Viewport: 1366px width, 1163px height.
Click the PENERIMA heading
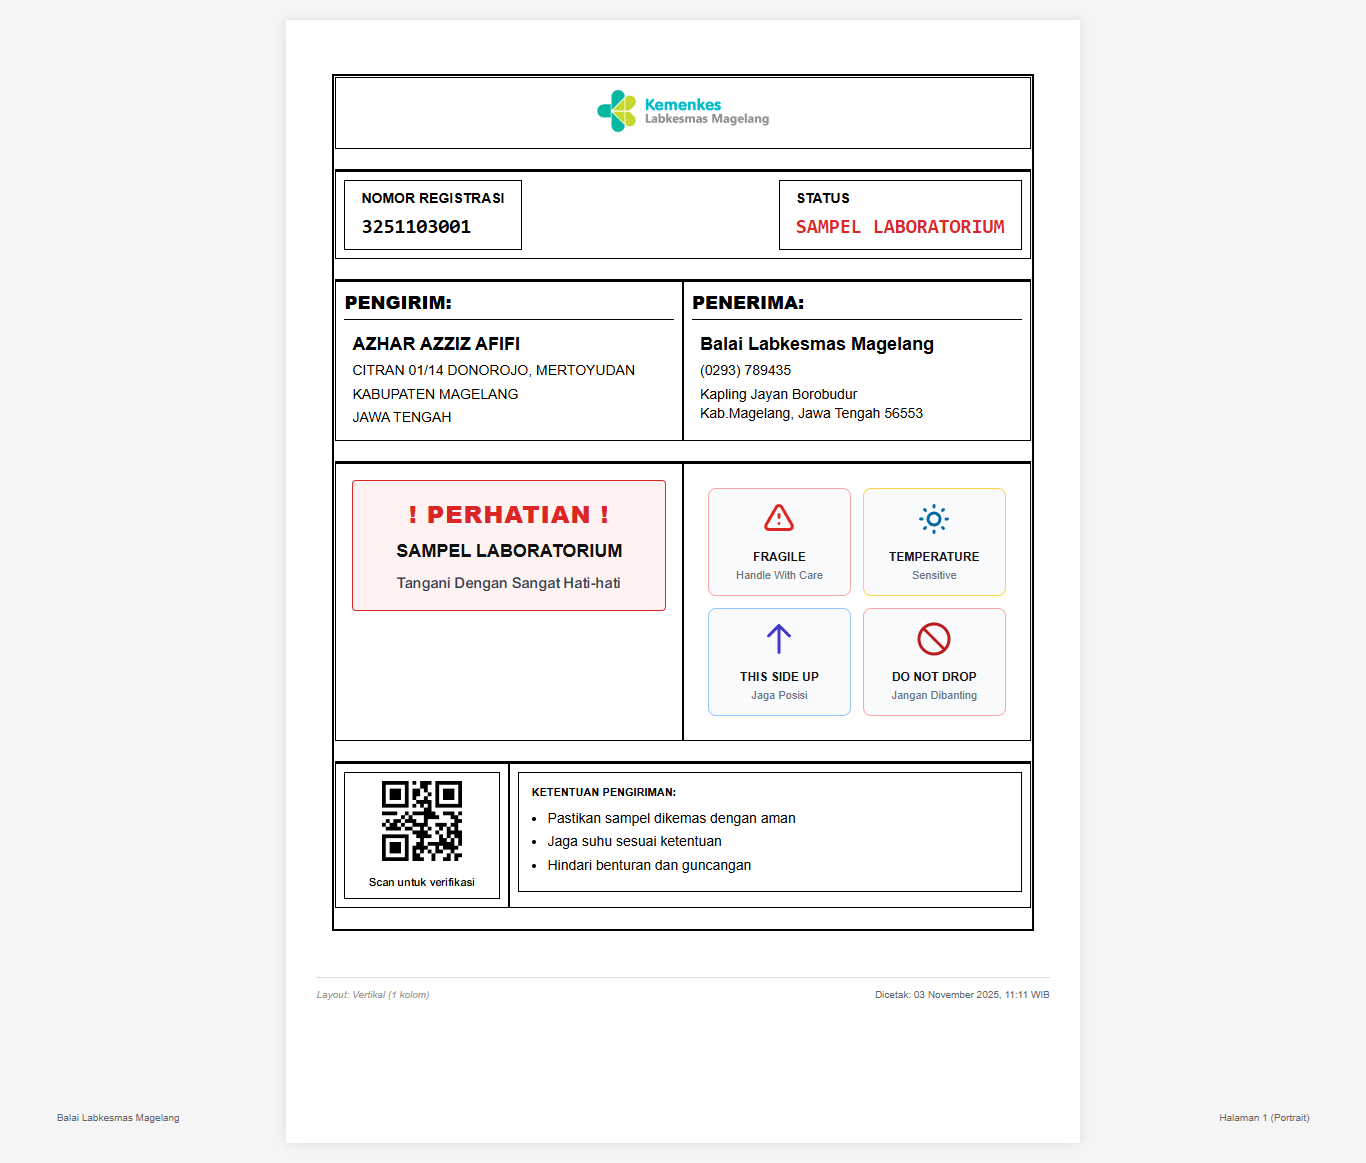click(748, 303)
